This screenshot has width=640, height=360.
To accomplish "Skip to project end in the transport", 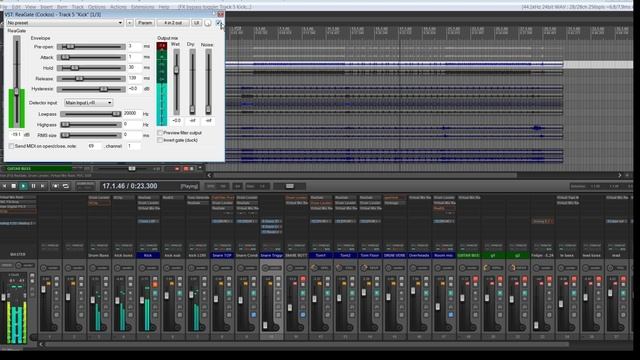I will [42, 186].
